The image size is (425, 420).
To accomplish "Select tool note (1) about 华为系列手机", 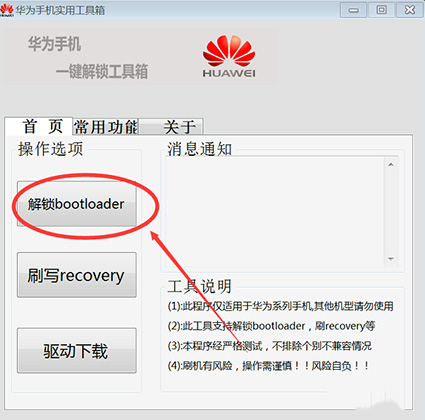I will coord(280,306).
